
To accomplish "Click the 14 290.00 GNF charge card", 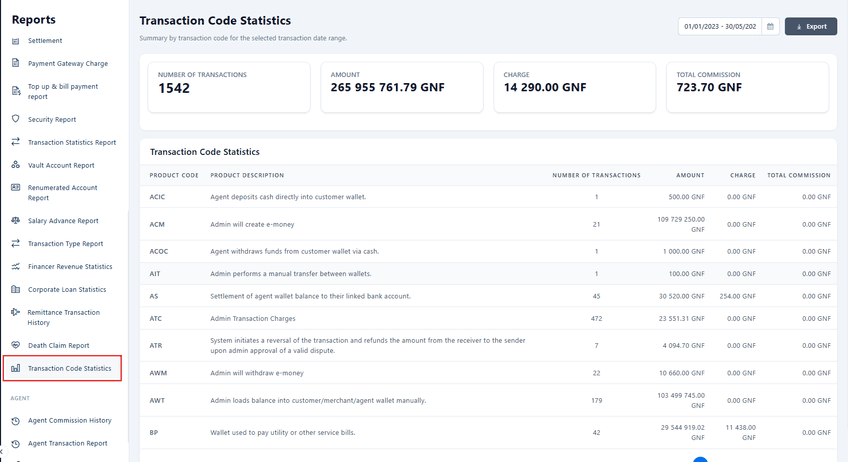I will [x=574, y=87].
